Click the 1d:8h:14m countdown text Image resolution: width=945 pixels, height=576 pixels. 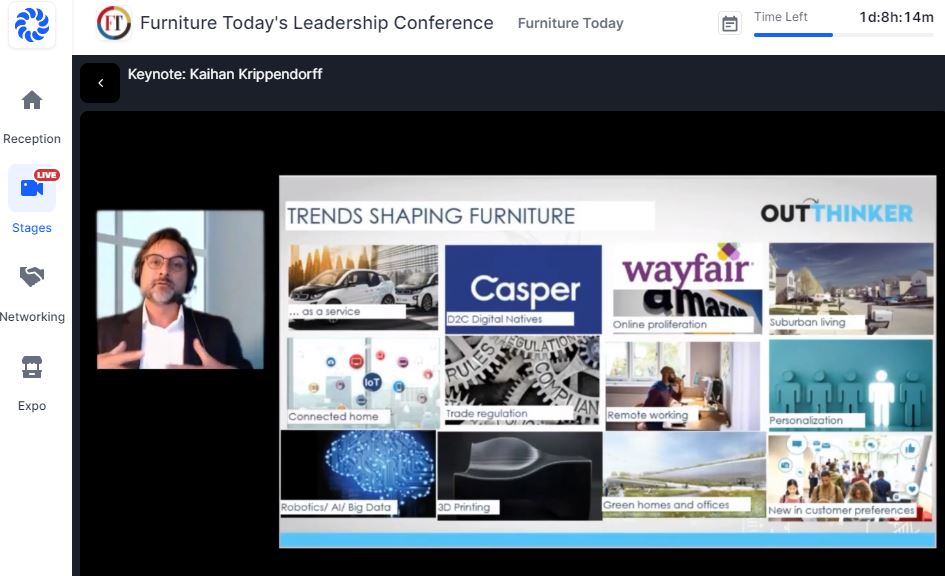tap(896, 17)
